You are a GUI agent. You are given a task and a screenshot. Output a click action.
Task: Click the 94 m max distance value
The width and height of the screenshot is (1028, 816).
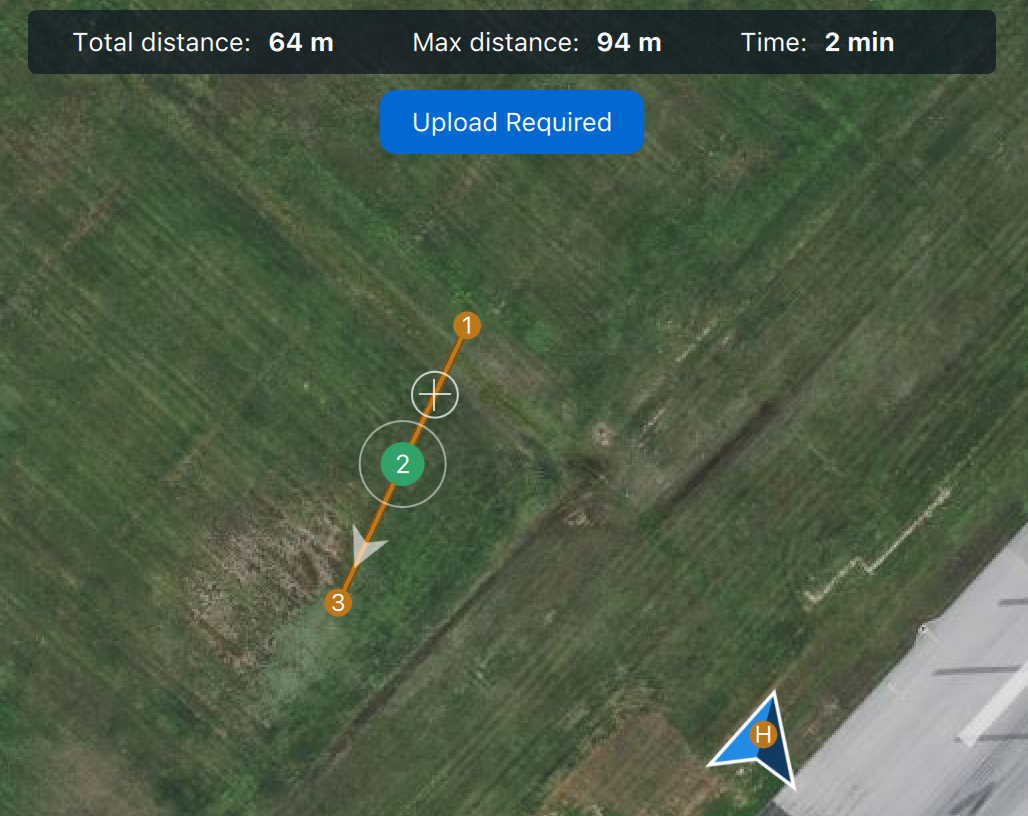(629, 43)
